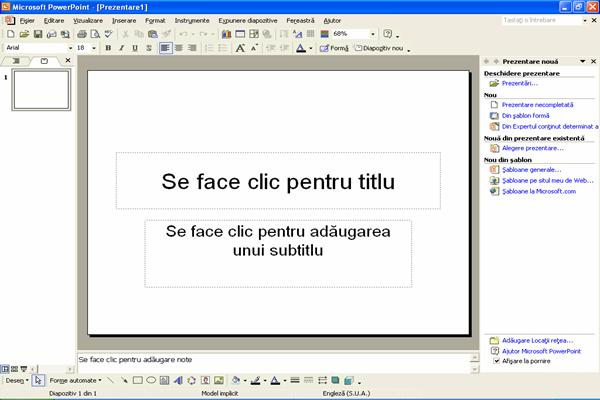600x400 pixels.
Task: Click the Open file icon
Action: [23, 34]
